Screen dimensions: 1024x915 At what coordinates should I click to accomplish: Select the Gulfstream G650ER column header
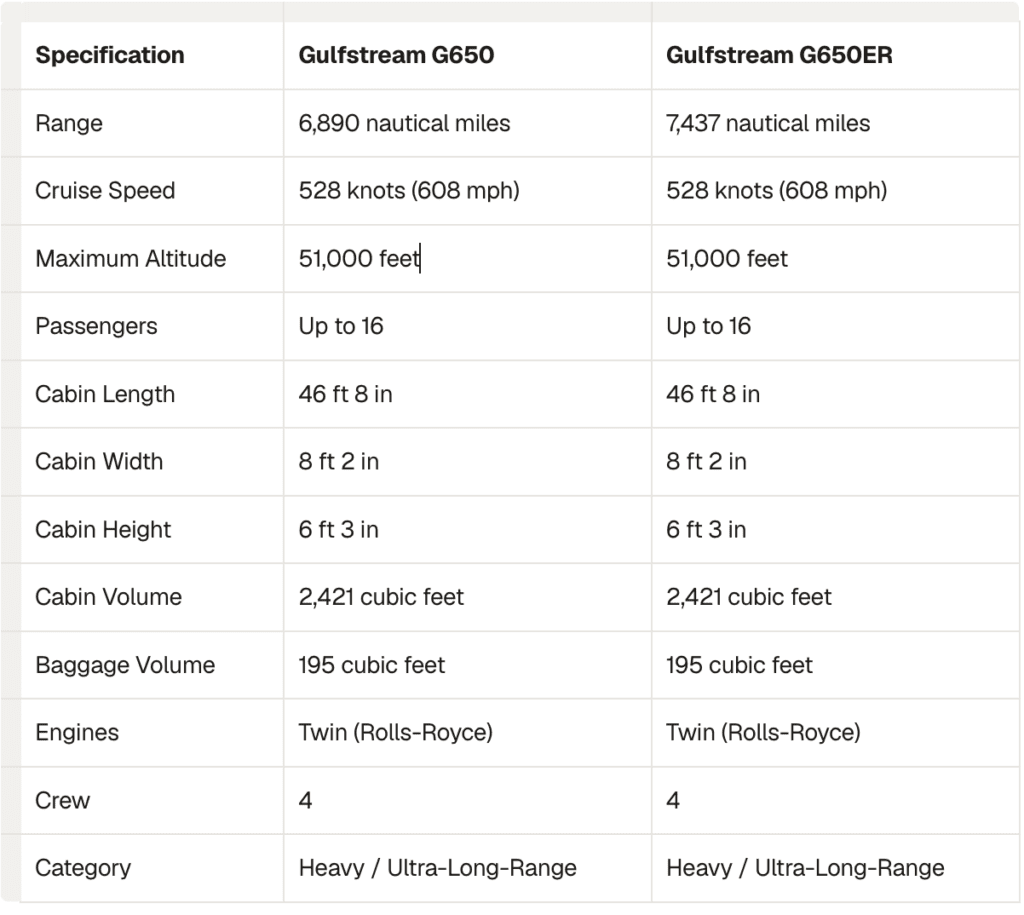(x=835, y=56)
